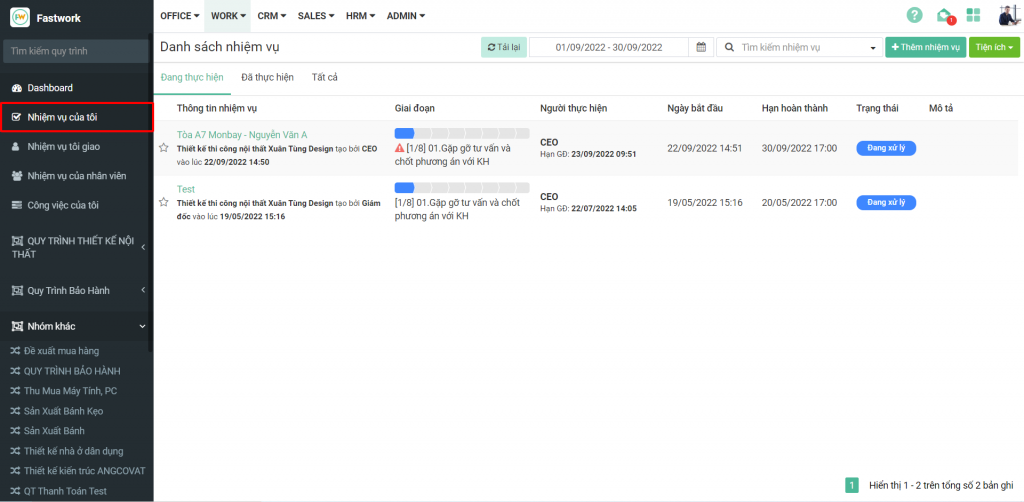The image size is (1024, 502).
Task: Click the Fastwork logo icon
Action: point(20,17)
